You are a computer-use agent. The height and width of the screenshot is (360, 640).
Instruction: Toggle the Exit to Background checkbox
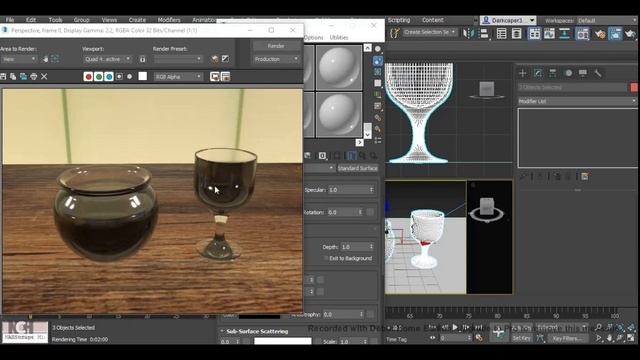[325, 258]
